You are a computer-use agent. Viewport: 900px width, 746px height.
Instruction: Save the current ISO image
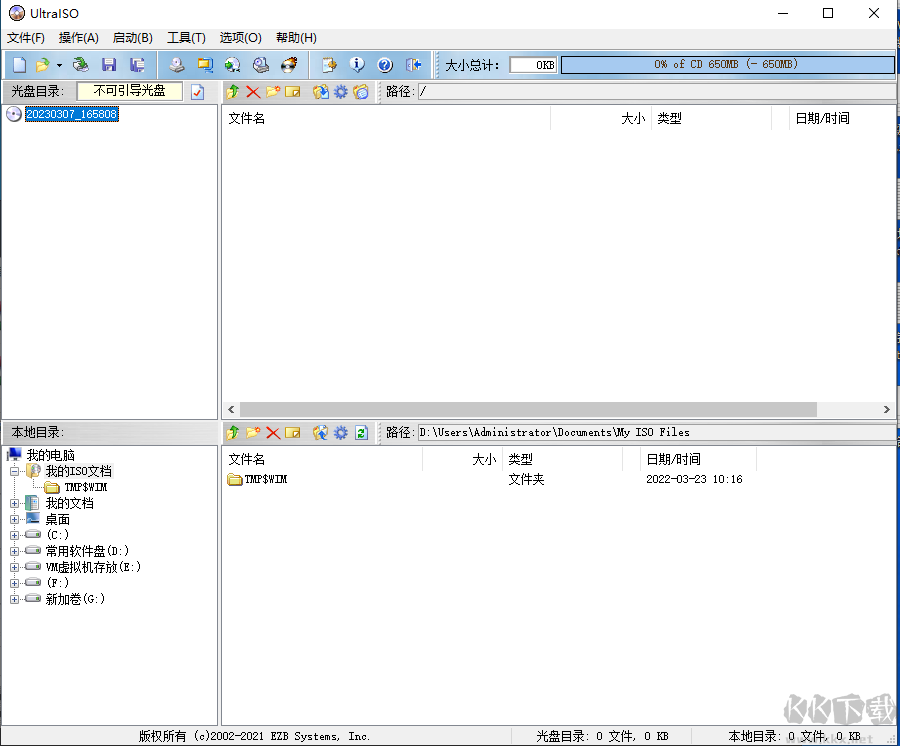click(108, 65)
